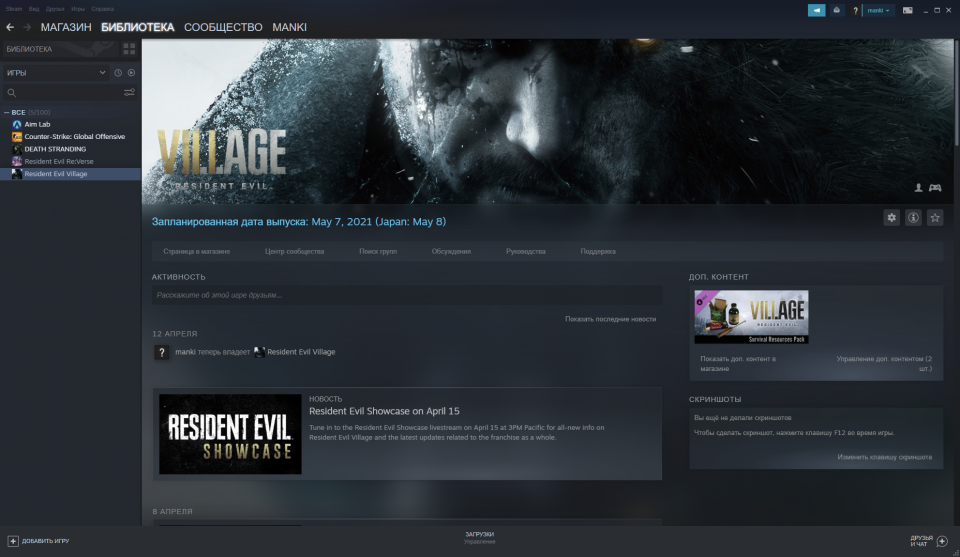
Task: Open Центр сообщества link
Action: coord(294,252)
